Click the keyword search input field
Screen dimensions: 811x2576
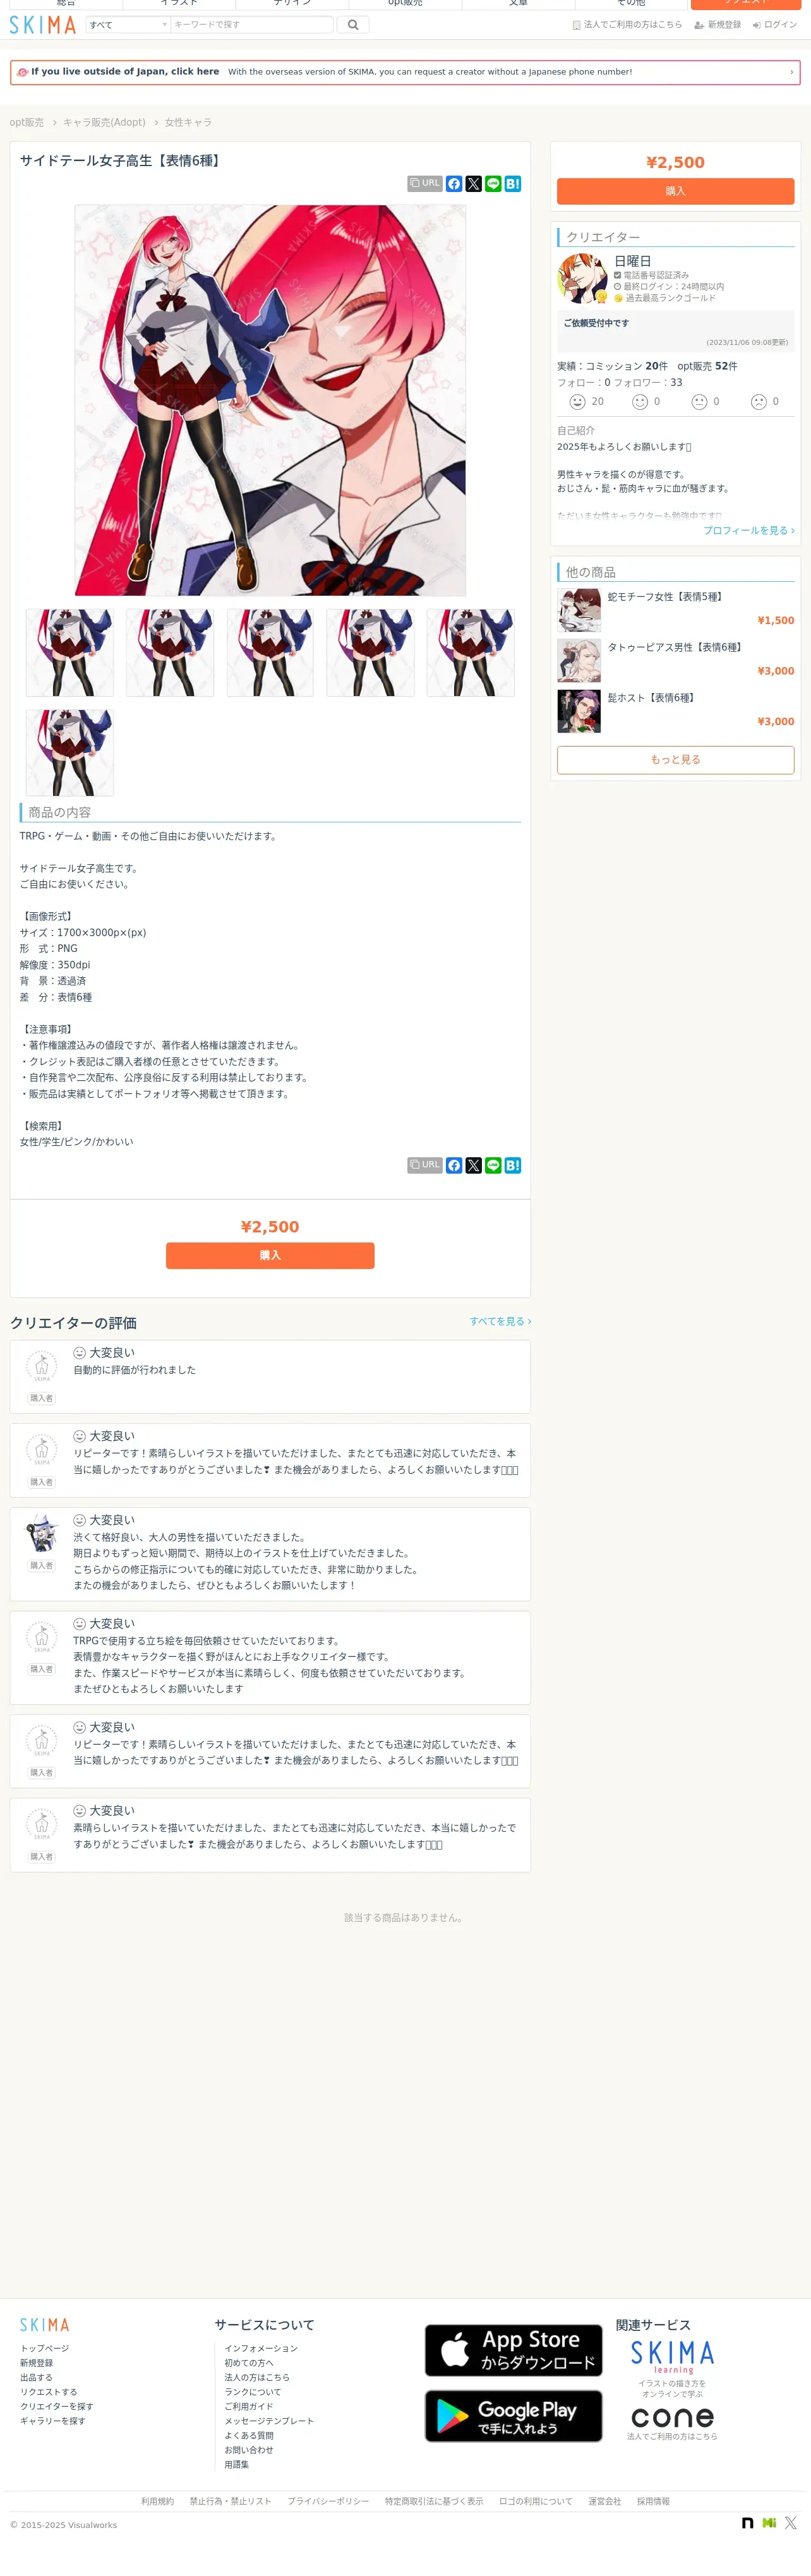coord(252,25)
